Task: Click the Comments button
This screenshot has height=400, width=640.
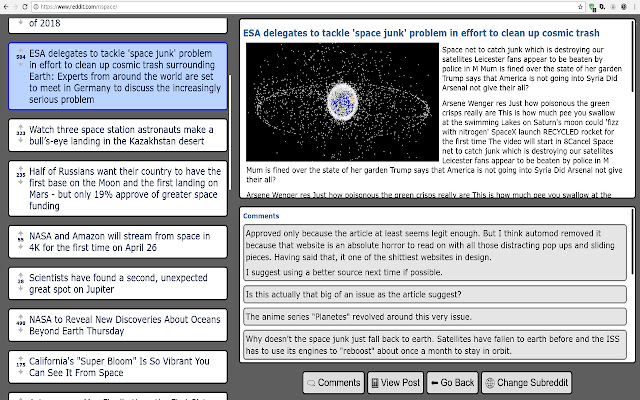Action: coord(333,383)
